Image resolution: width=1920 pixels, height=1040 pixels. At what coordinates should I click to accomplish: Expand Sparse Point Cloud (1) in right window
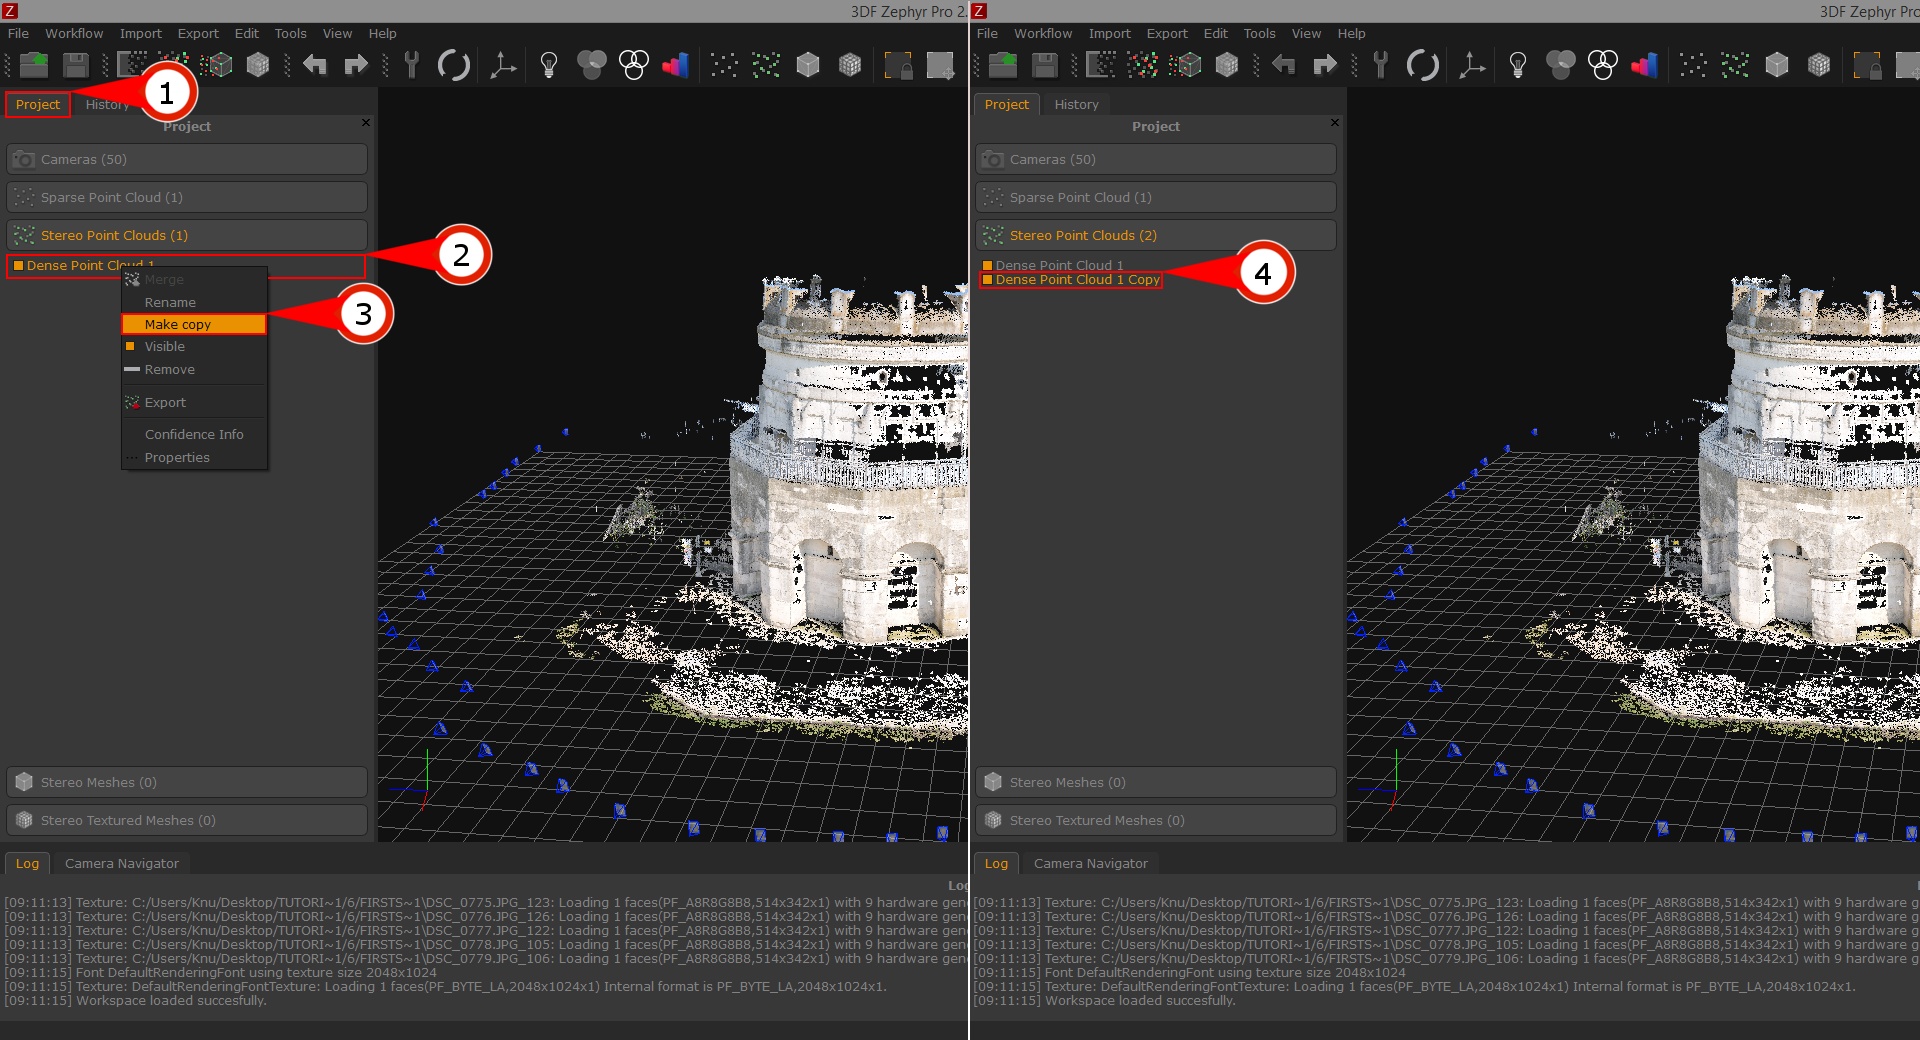click(1156, 197)
